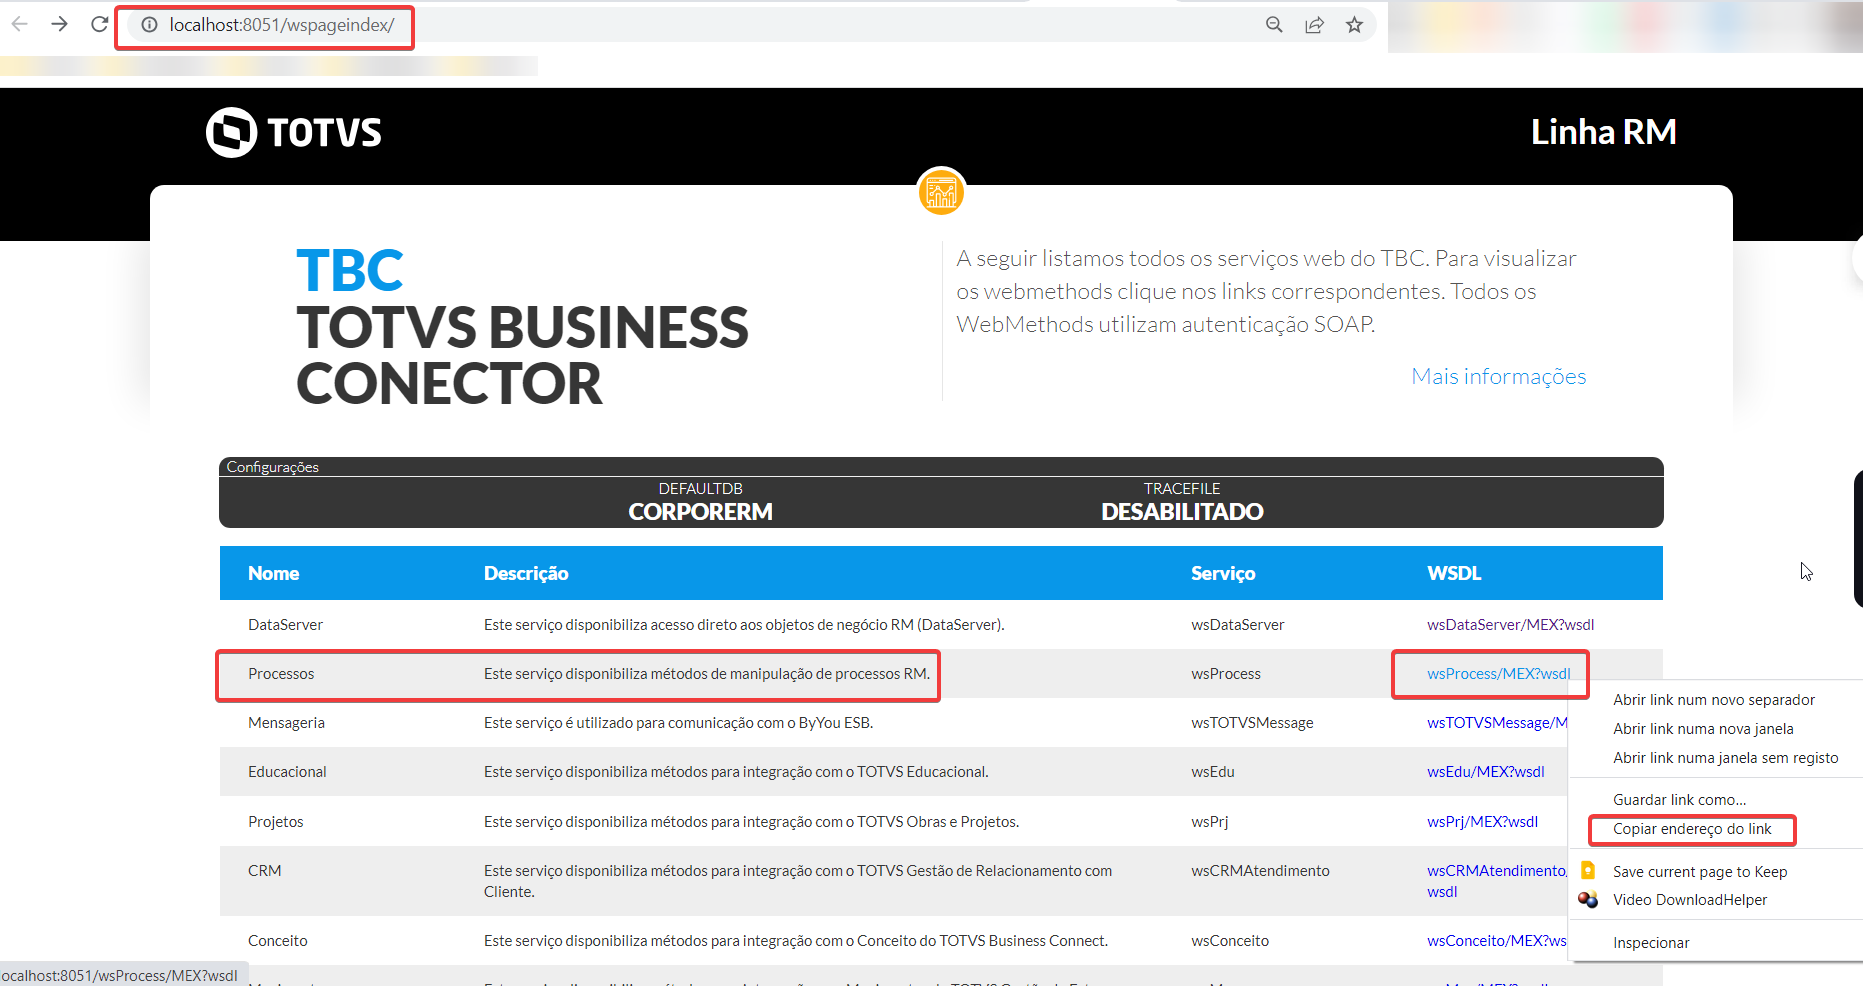Click the TOTVS logo
The height and width of the screenshot is (986, 1863).
click(294, 132)
